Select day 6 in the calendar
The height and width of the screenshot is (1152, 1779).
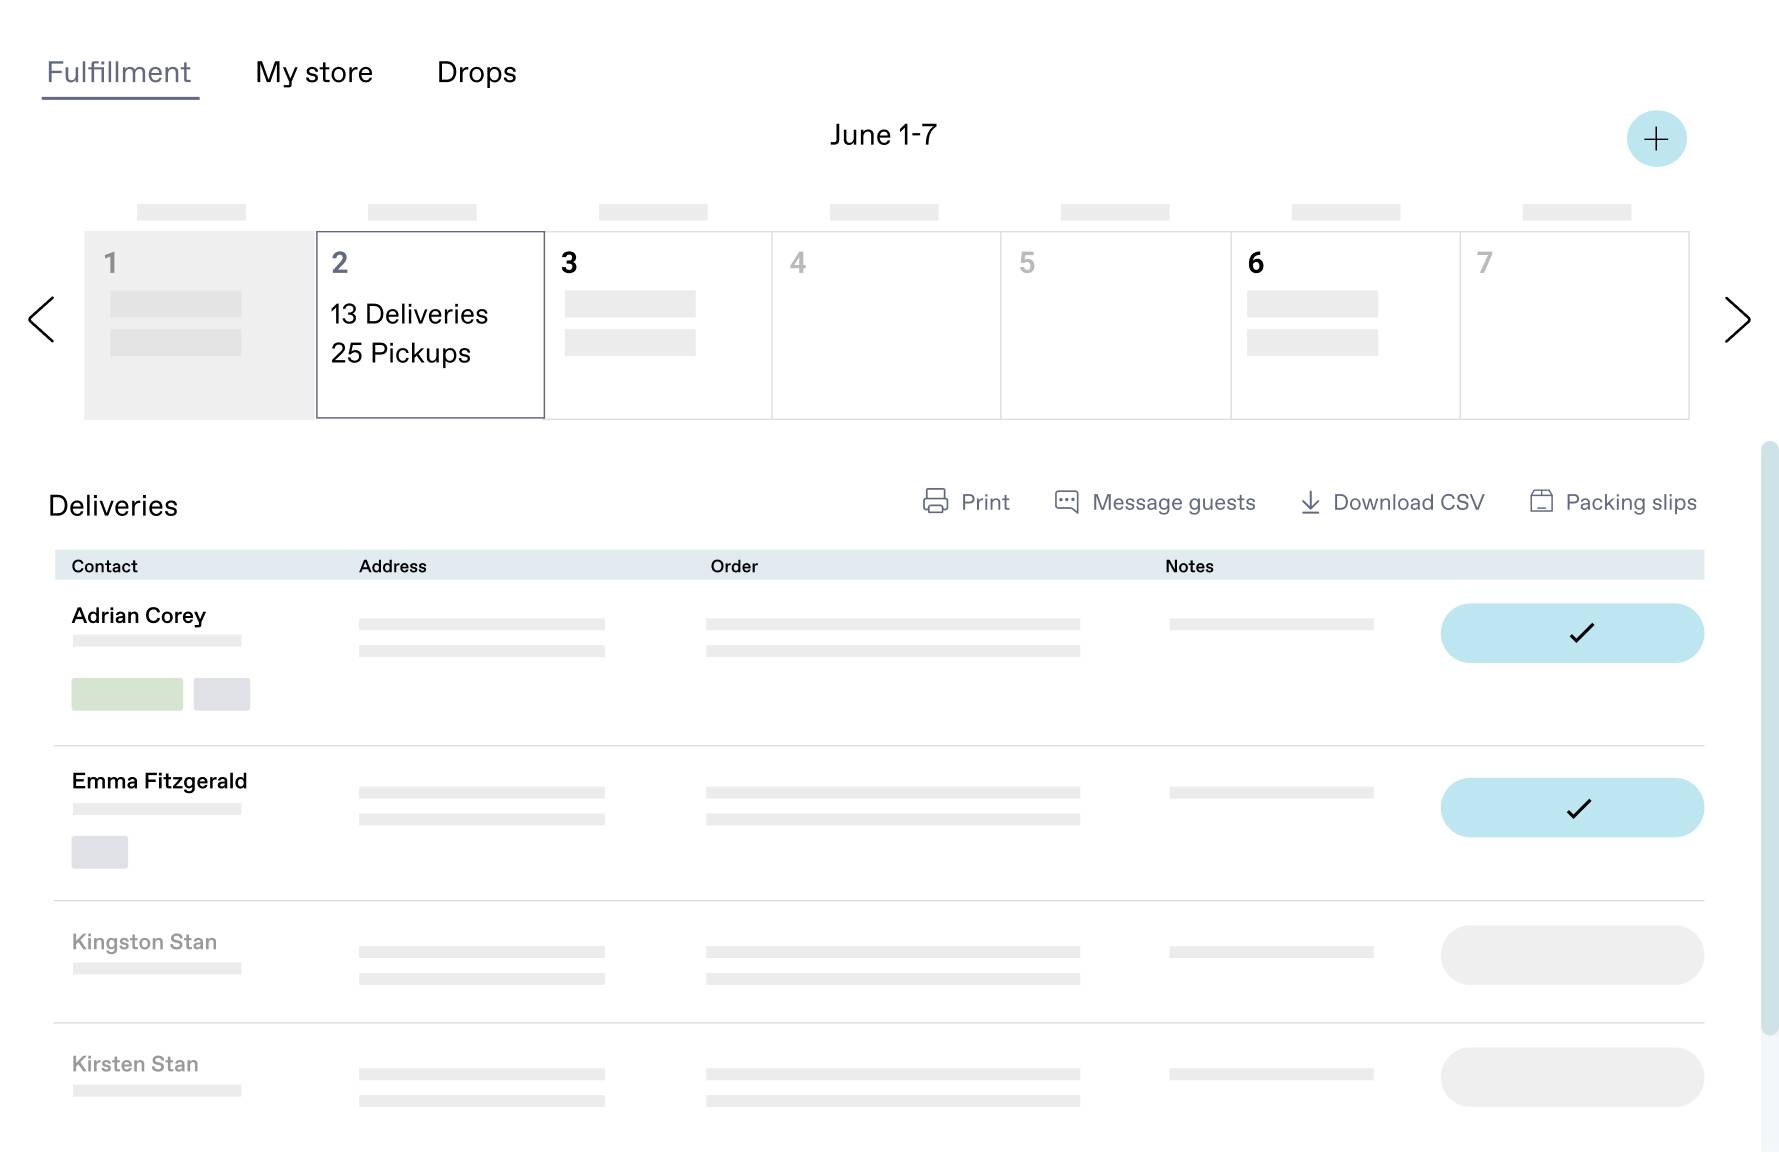pos(1345,325)
